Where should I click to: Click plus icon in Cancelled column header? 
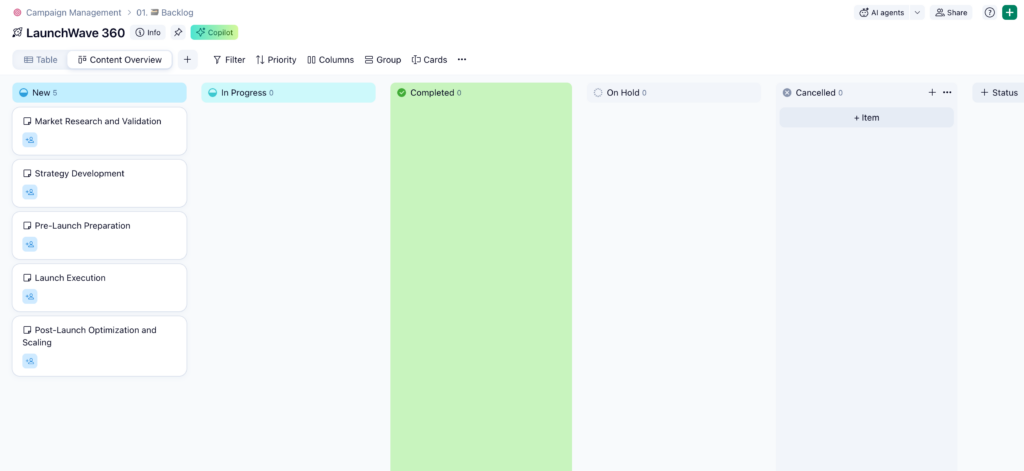[x=932, y=93]
